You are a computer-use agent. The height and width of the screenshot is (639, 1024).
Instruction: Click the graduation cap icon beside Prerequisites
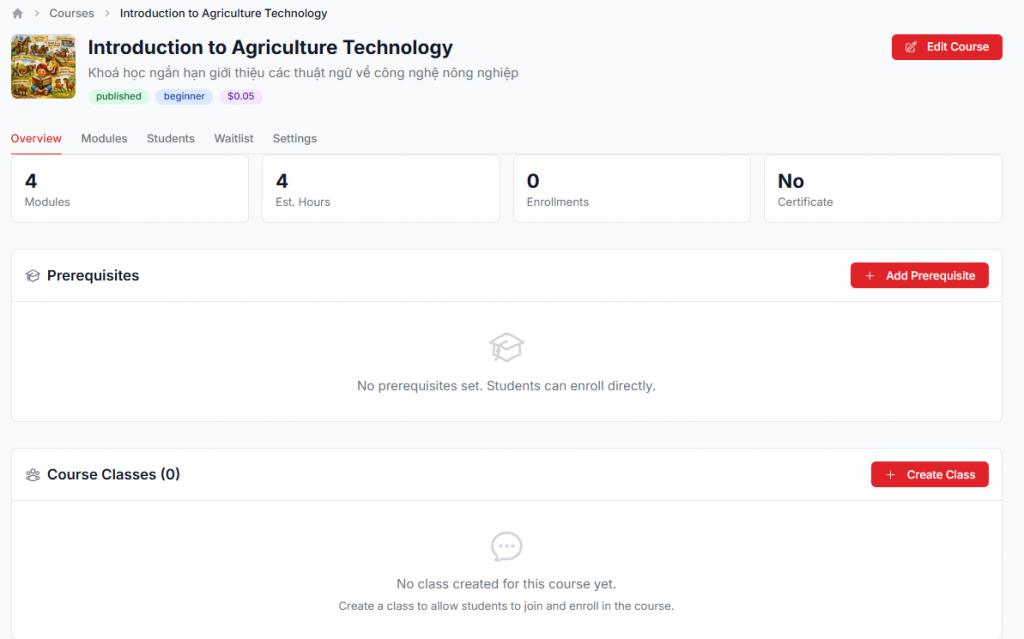tap(33, 276)
